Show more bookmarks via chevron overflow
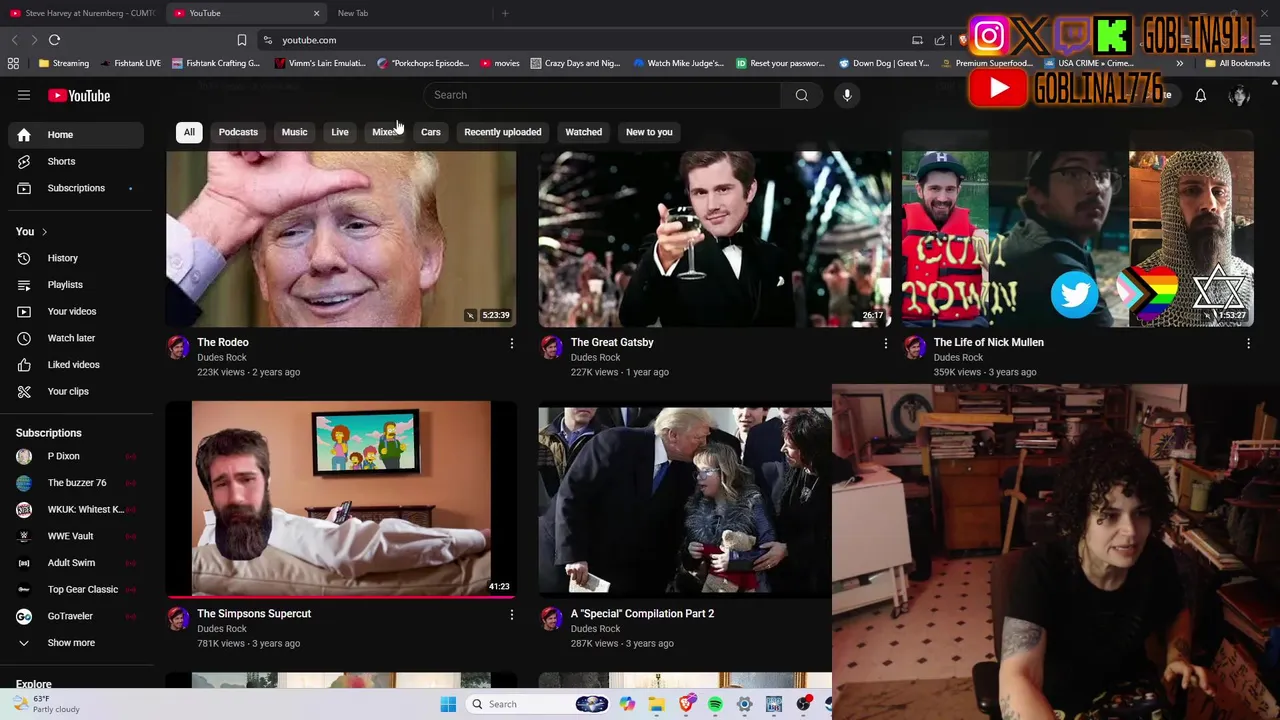 [x=1179, y=63]
